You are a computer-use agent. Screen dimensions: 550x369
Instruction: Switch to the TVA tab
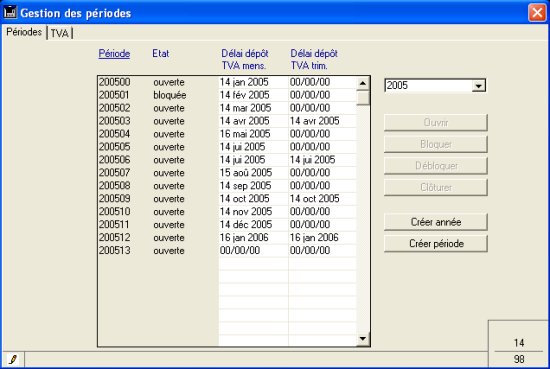(x=60, y=33)
